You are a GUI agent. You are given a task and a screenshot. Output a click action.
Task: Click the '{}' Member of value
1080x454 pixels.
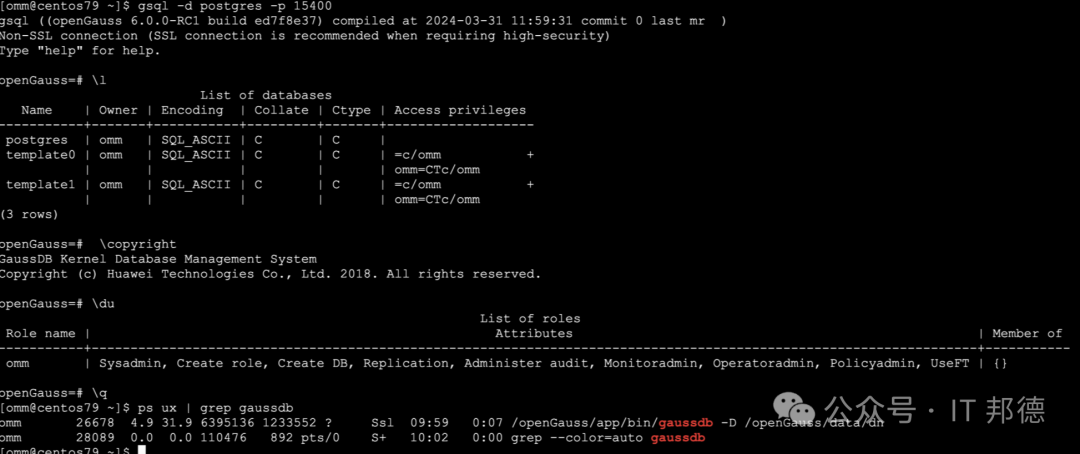point(1000,363)
